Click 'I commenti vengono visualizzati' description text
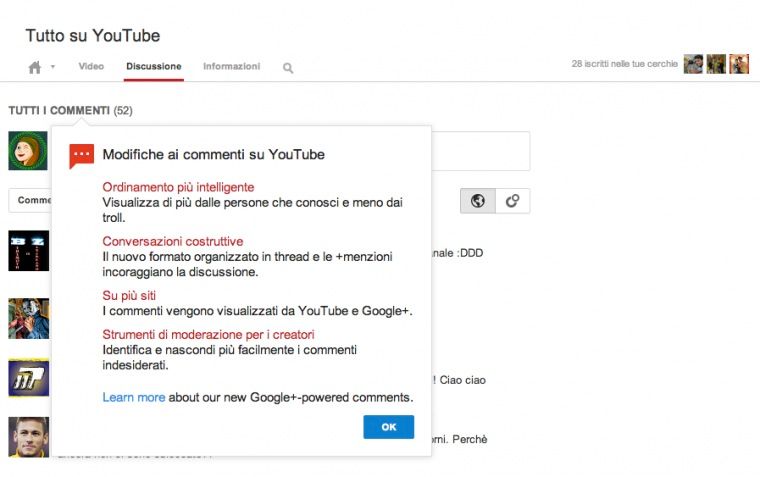Image resolution: width=760 pixels, height=477 pixels. 257,311
